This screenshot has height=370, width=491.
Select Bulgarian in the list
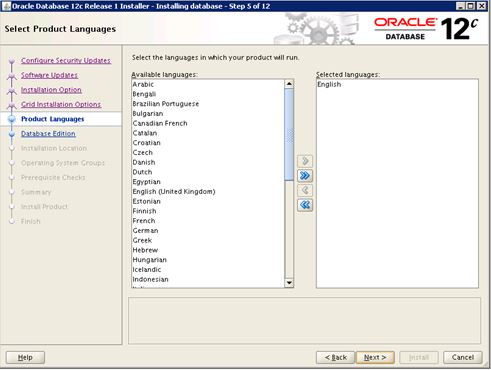point(208,114)
